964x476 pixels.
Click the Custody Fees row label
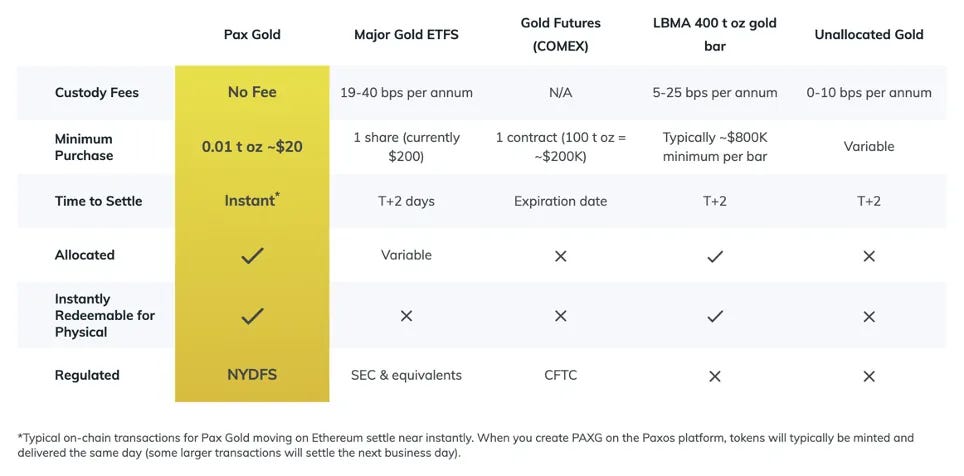tap(97, 93)
